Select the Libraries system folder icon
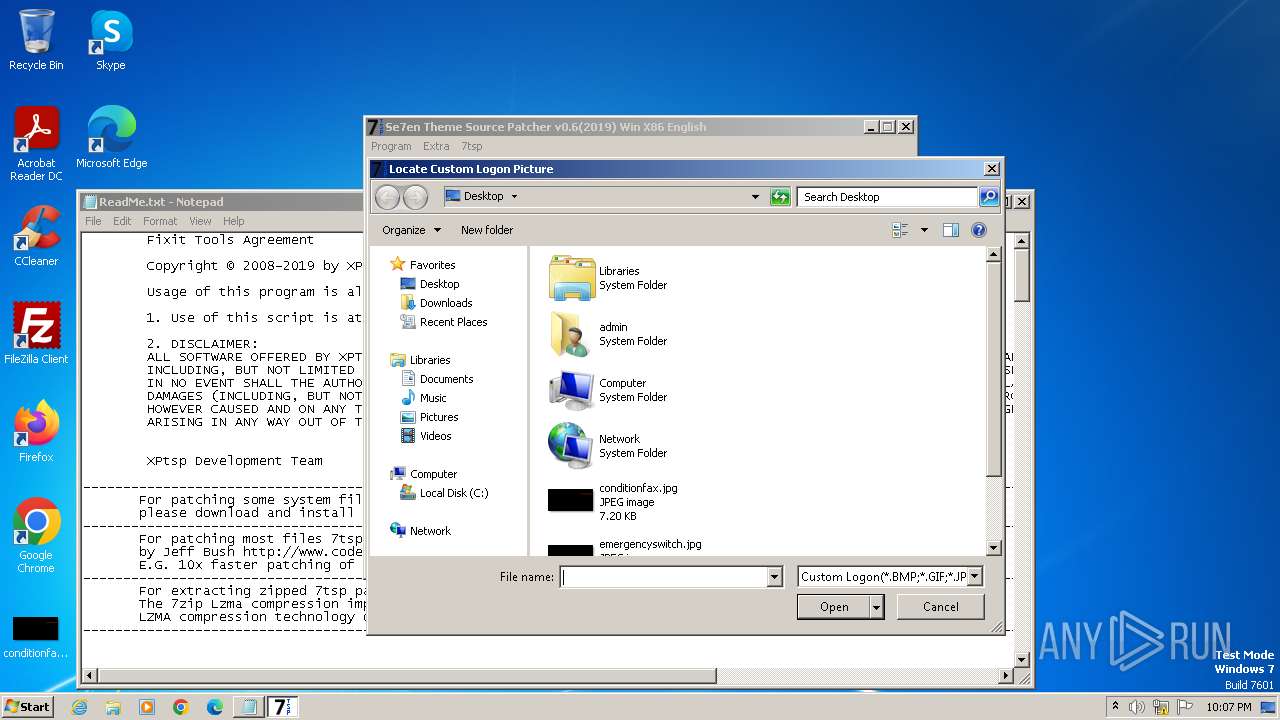The height and width of the screenshot is (720, 1280). click(572, 278)
